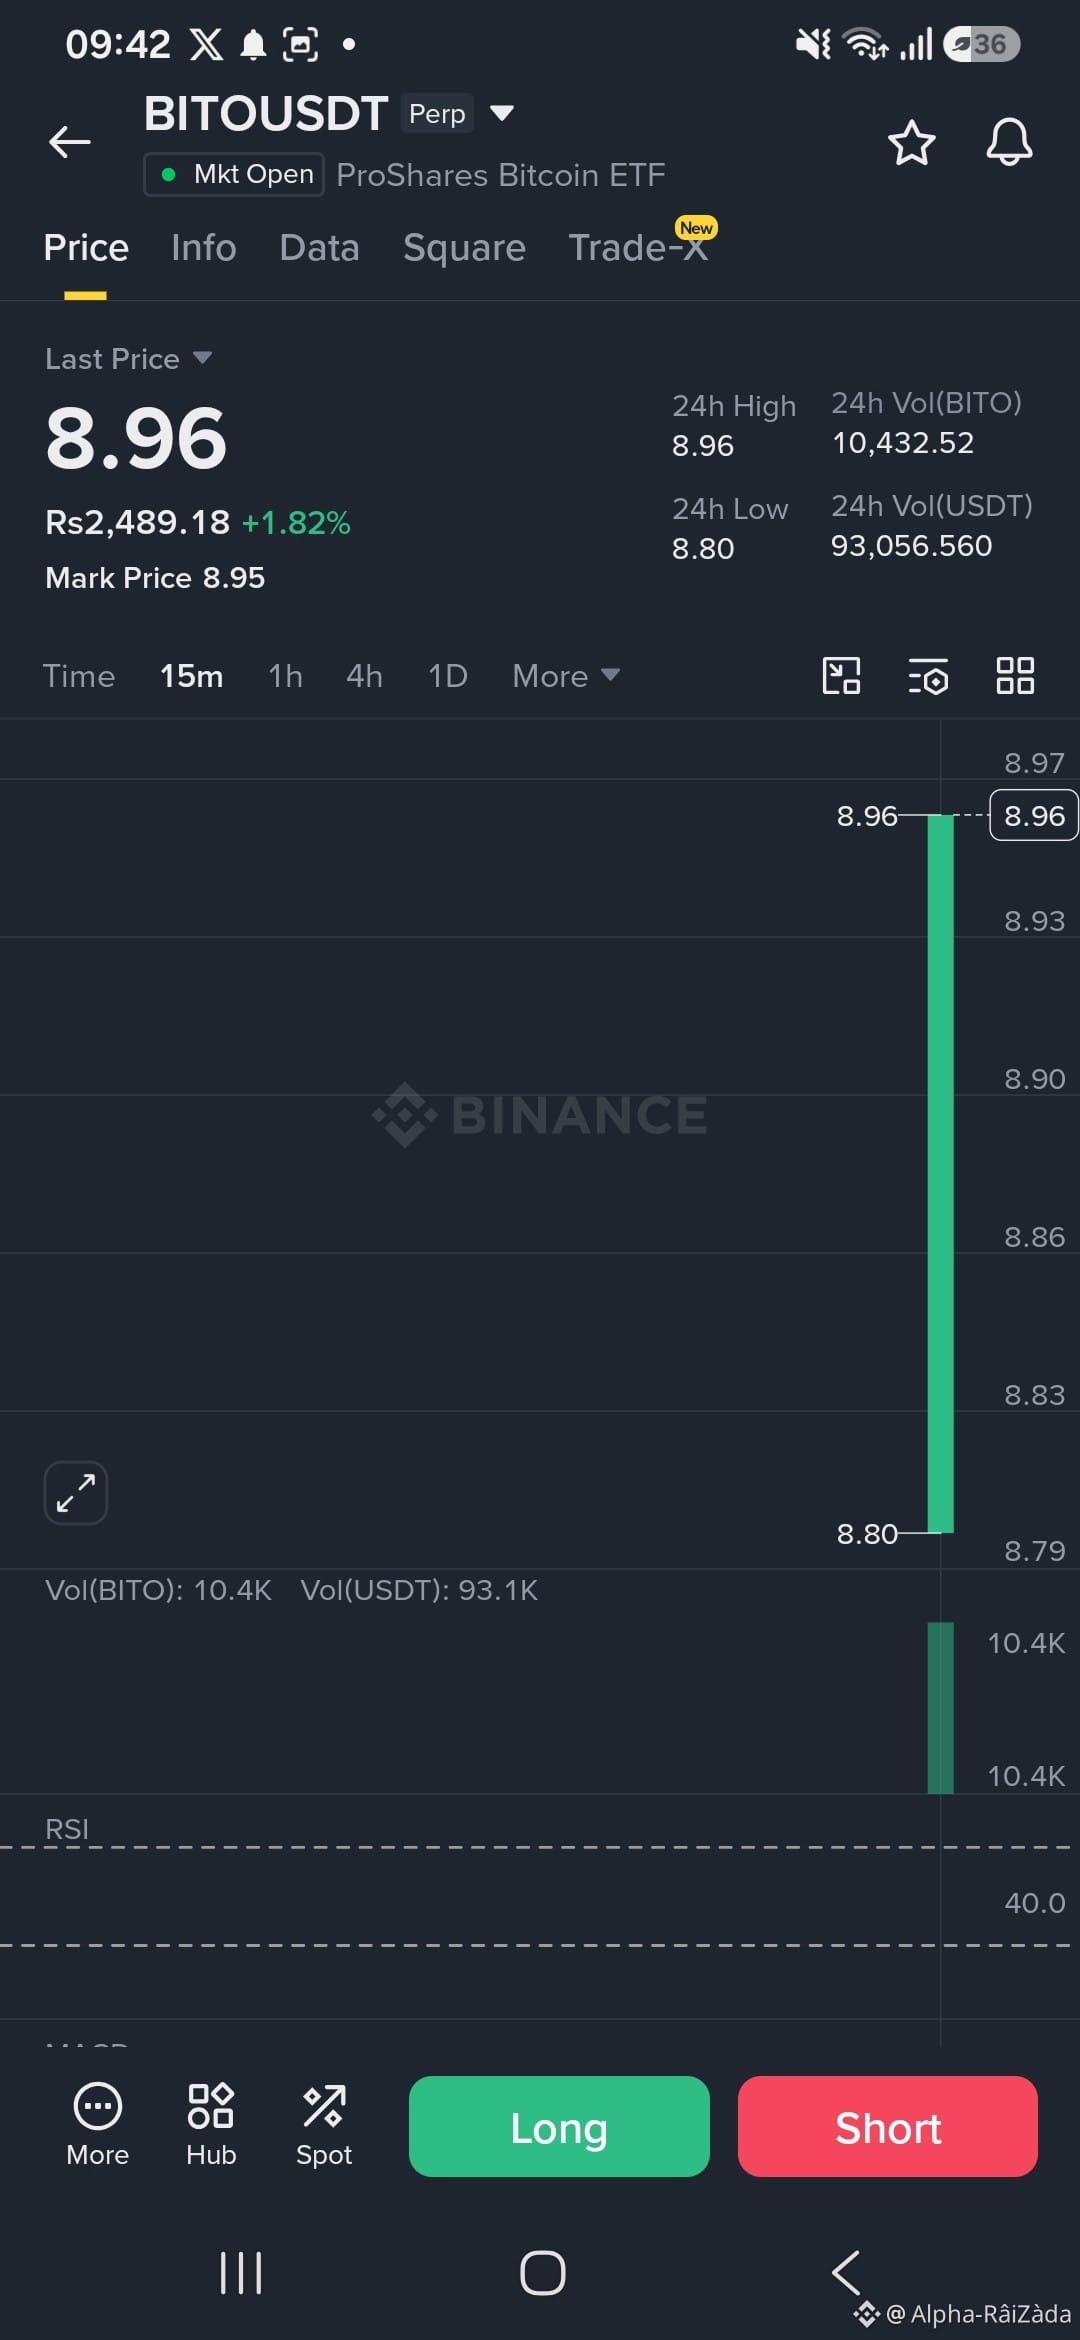Tap the 24h Vol(USDT) value 93,056.560

coord(912,546)
